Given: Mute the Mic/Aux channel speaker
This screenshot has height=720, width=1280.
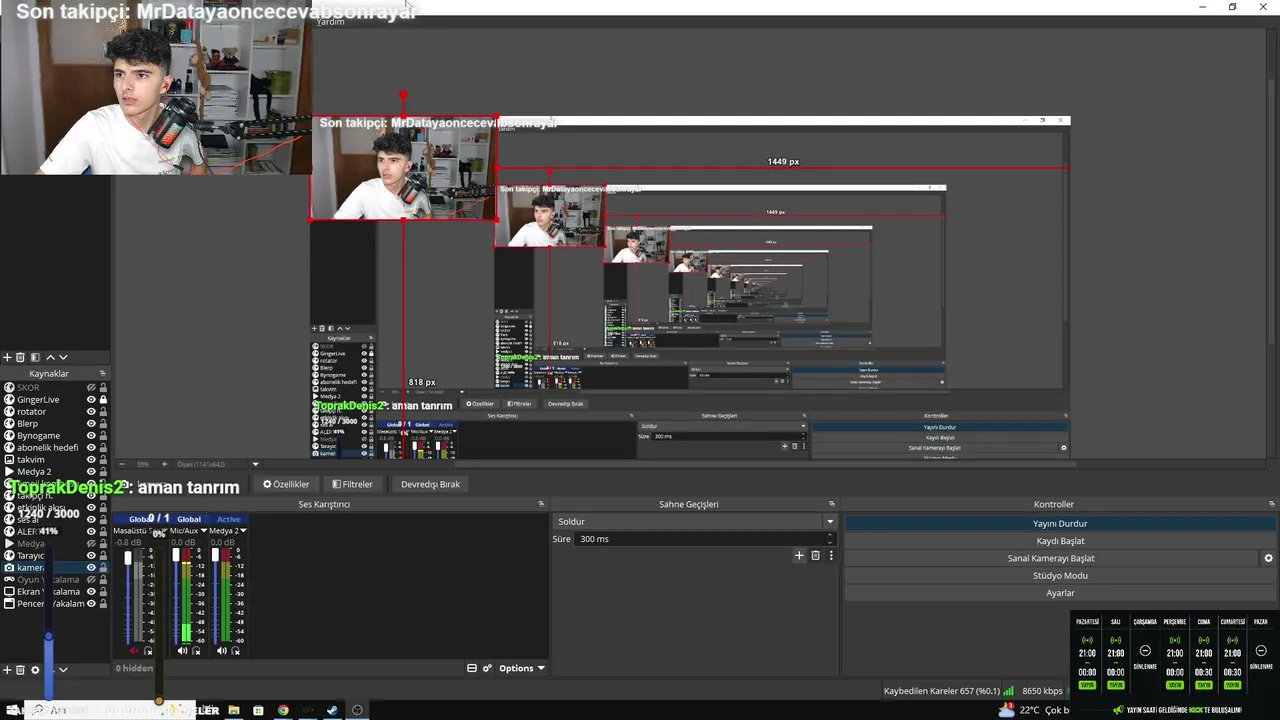Looking at the screenshot, I should (x=182, y=651).
